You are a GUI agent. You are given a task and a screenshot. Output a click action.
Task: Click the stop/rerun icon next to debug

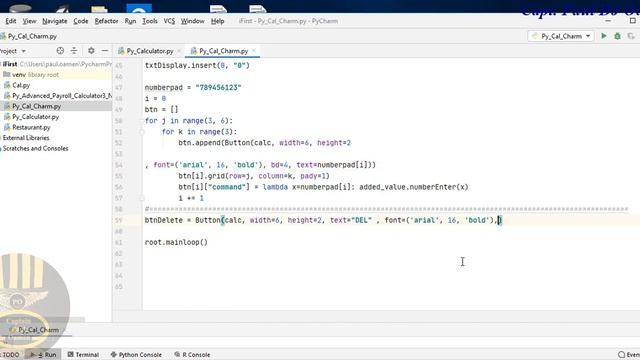pyautogui.click(x=631, y=36)
